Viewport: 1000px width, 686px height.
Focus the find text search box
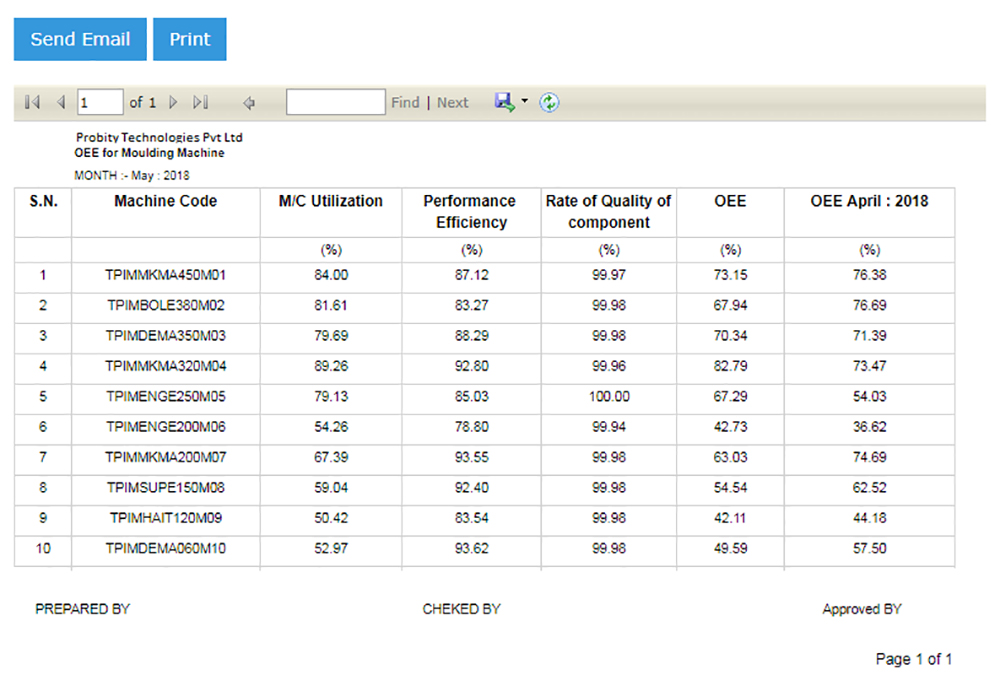[x=335, y=102]
